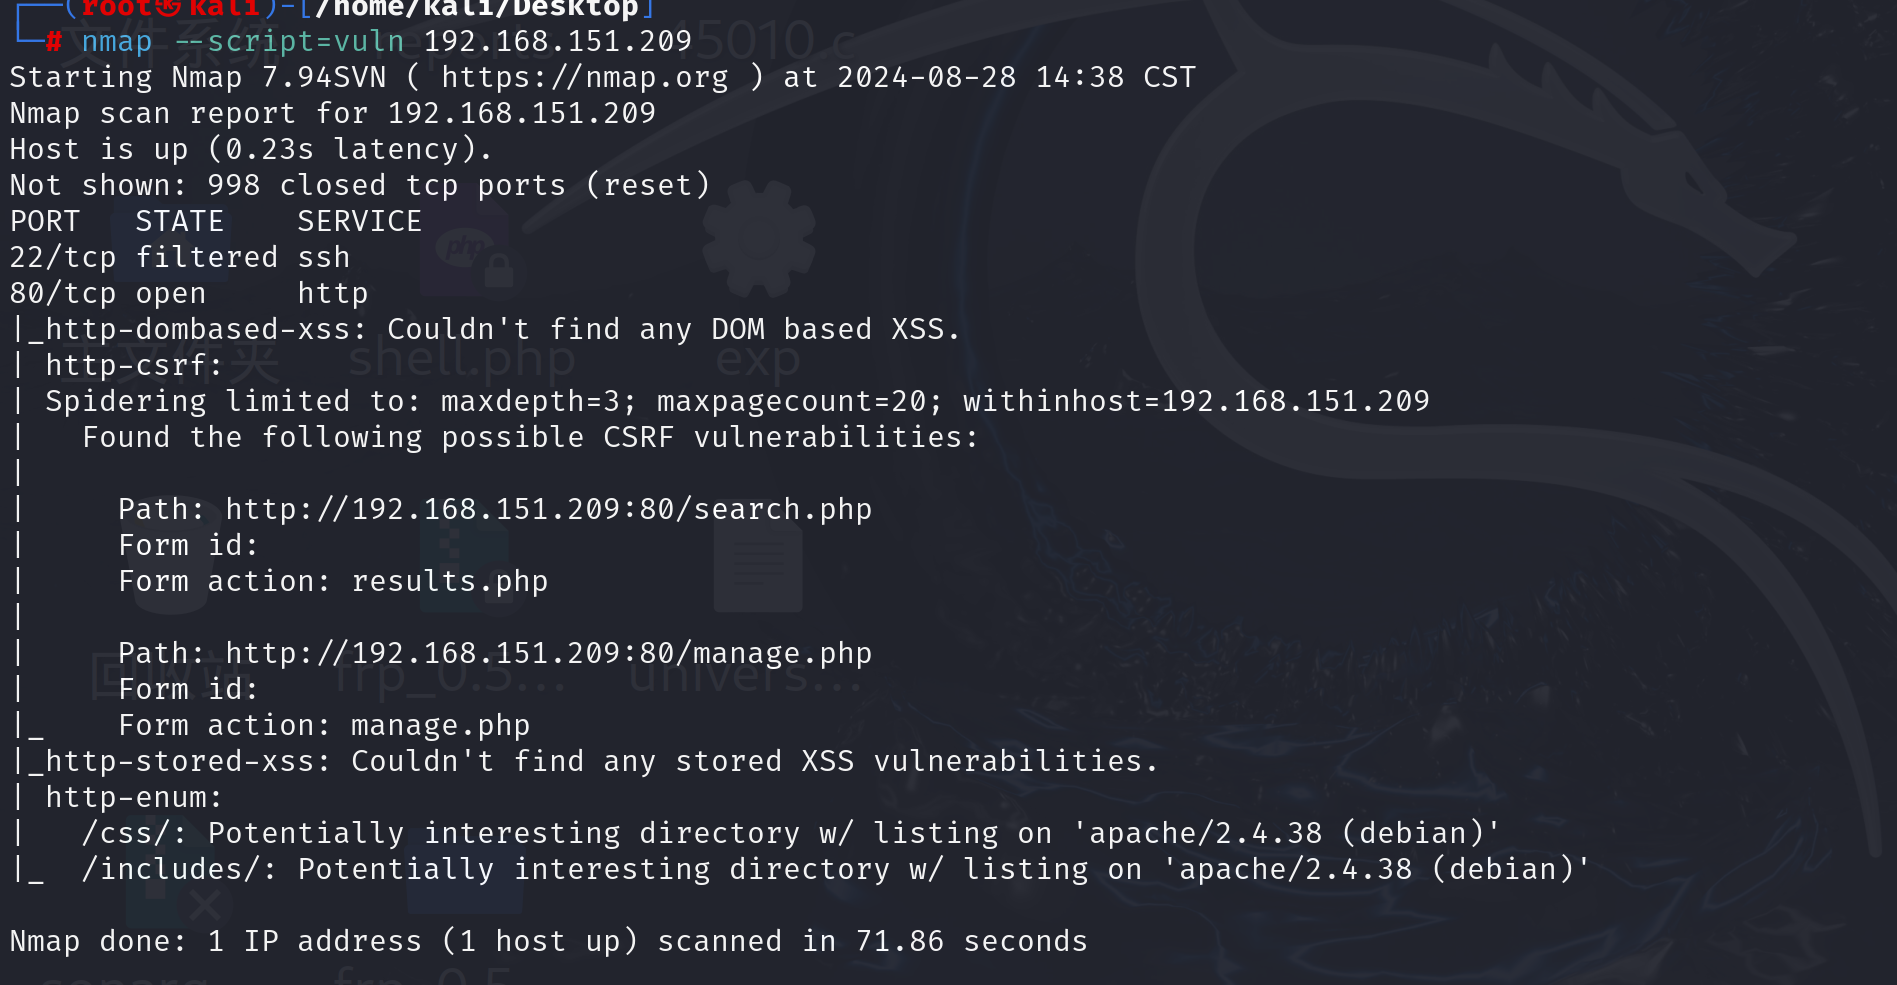Click the search.php path URL
This screenshot has width=1897, height=985.
pyautogui.click(x=548, y=509)
